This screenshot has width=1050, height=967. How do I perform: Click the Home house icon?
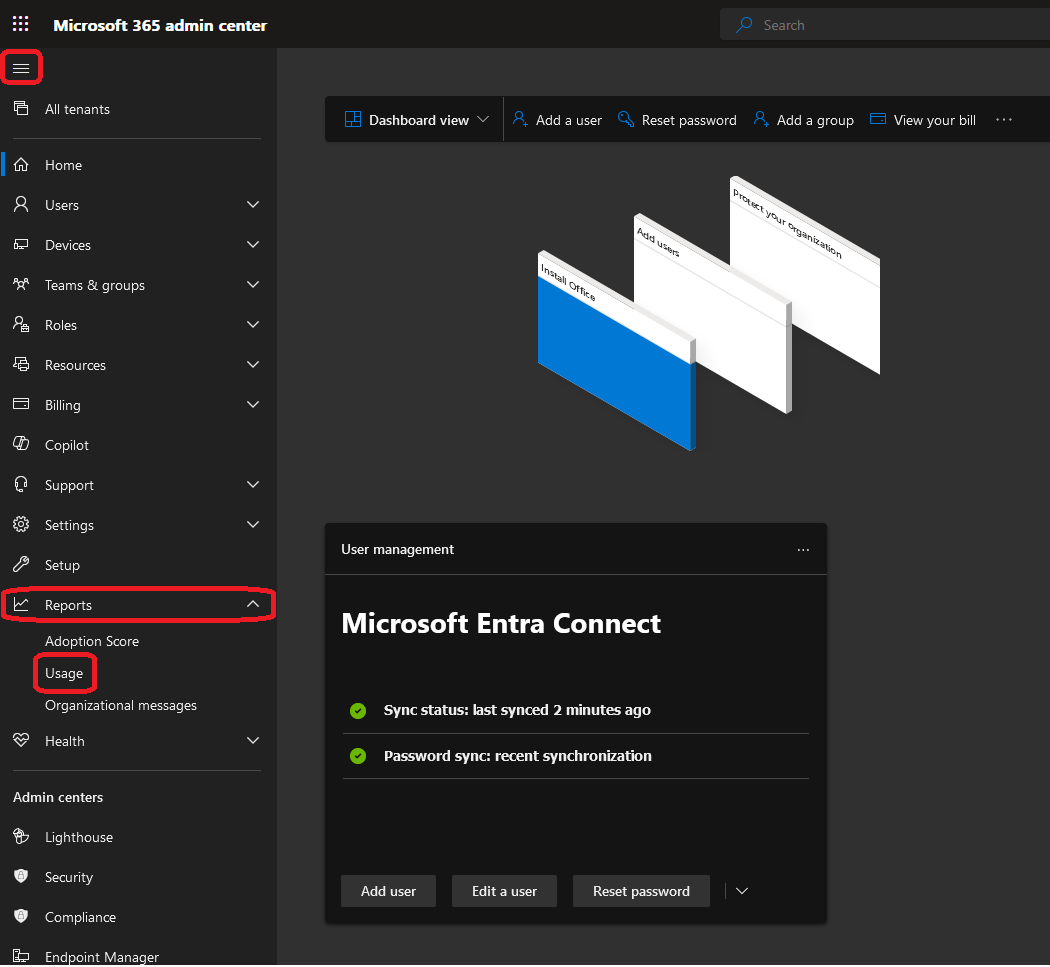click(x=21, y=165)
